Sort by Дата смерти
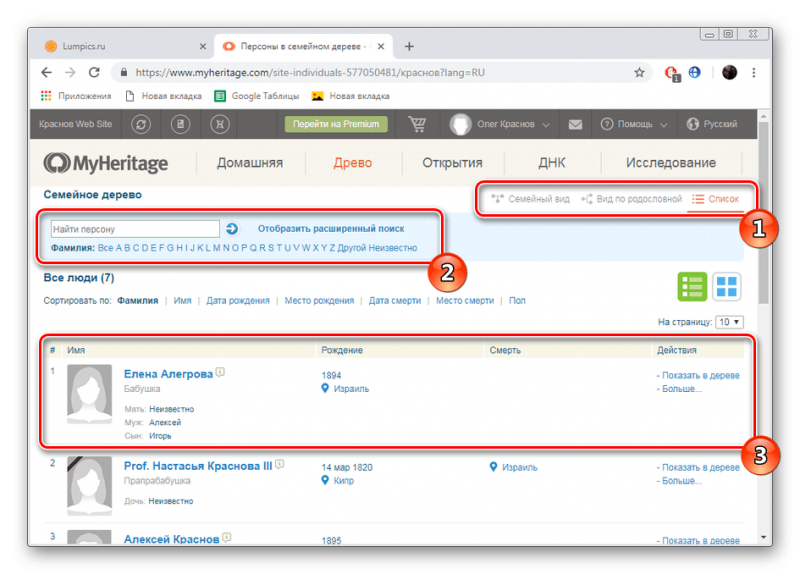800x574 pixels. click(394, 301)
